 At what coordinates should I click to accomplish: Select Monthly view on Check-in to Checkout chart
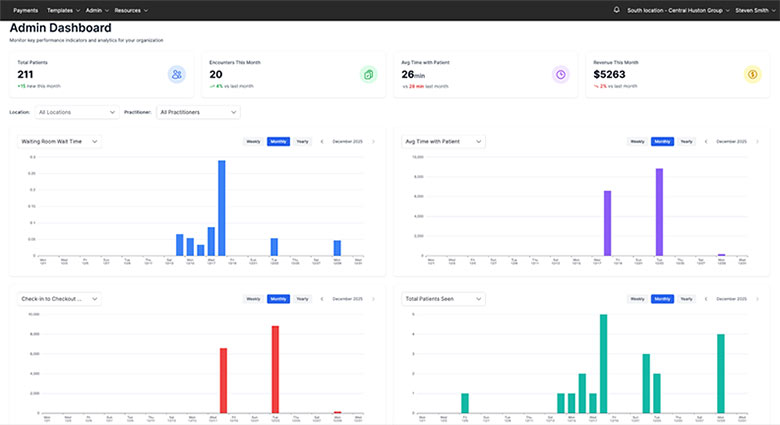coord(278,298)
